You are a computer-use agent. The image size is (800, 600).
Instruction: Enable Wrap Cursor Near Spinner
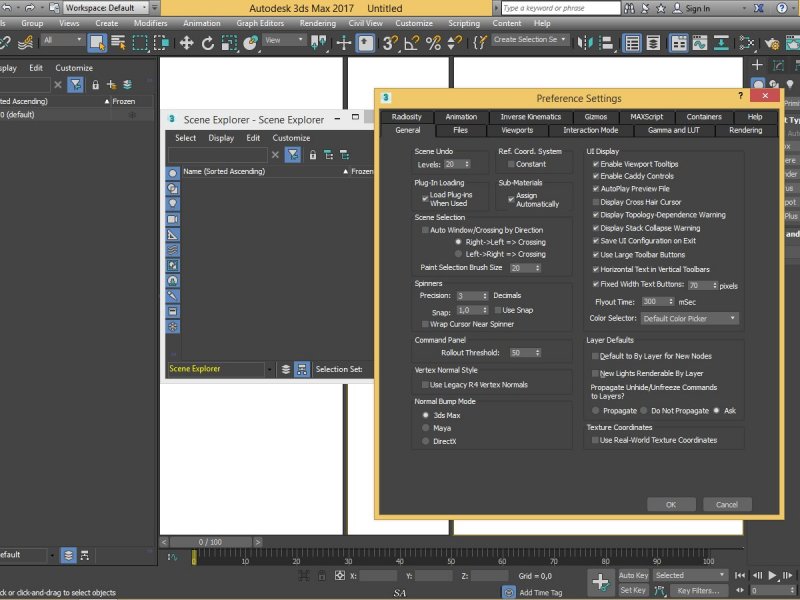[425, 324]
